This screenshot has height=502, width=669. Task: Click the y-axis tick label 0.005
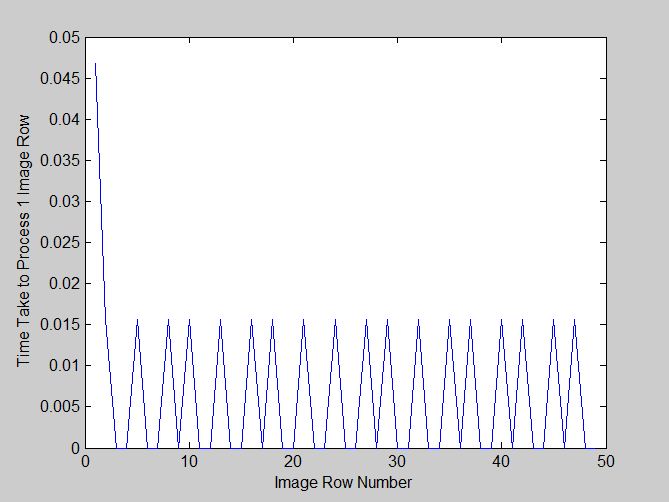pyautogui.click(x=58, y=407)
